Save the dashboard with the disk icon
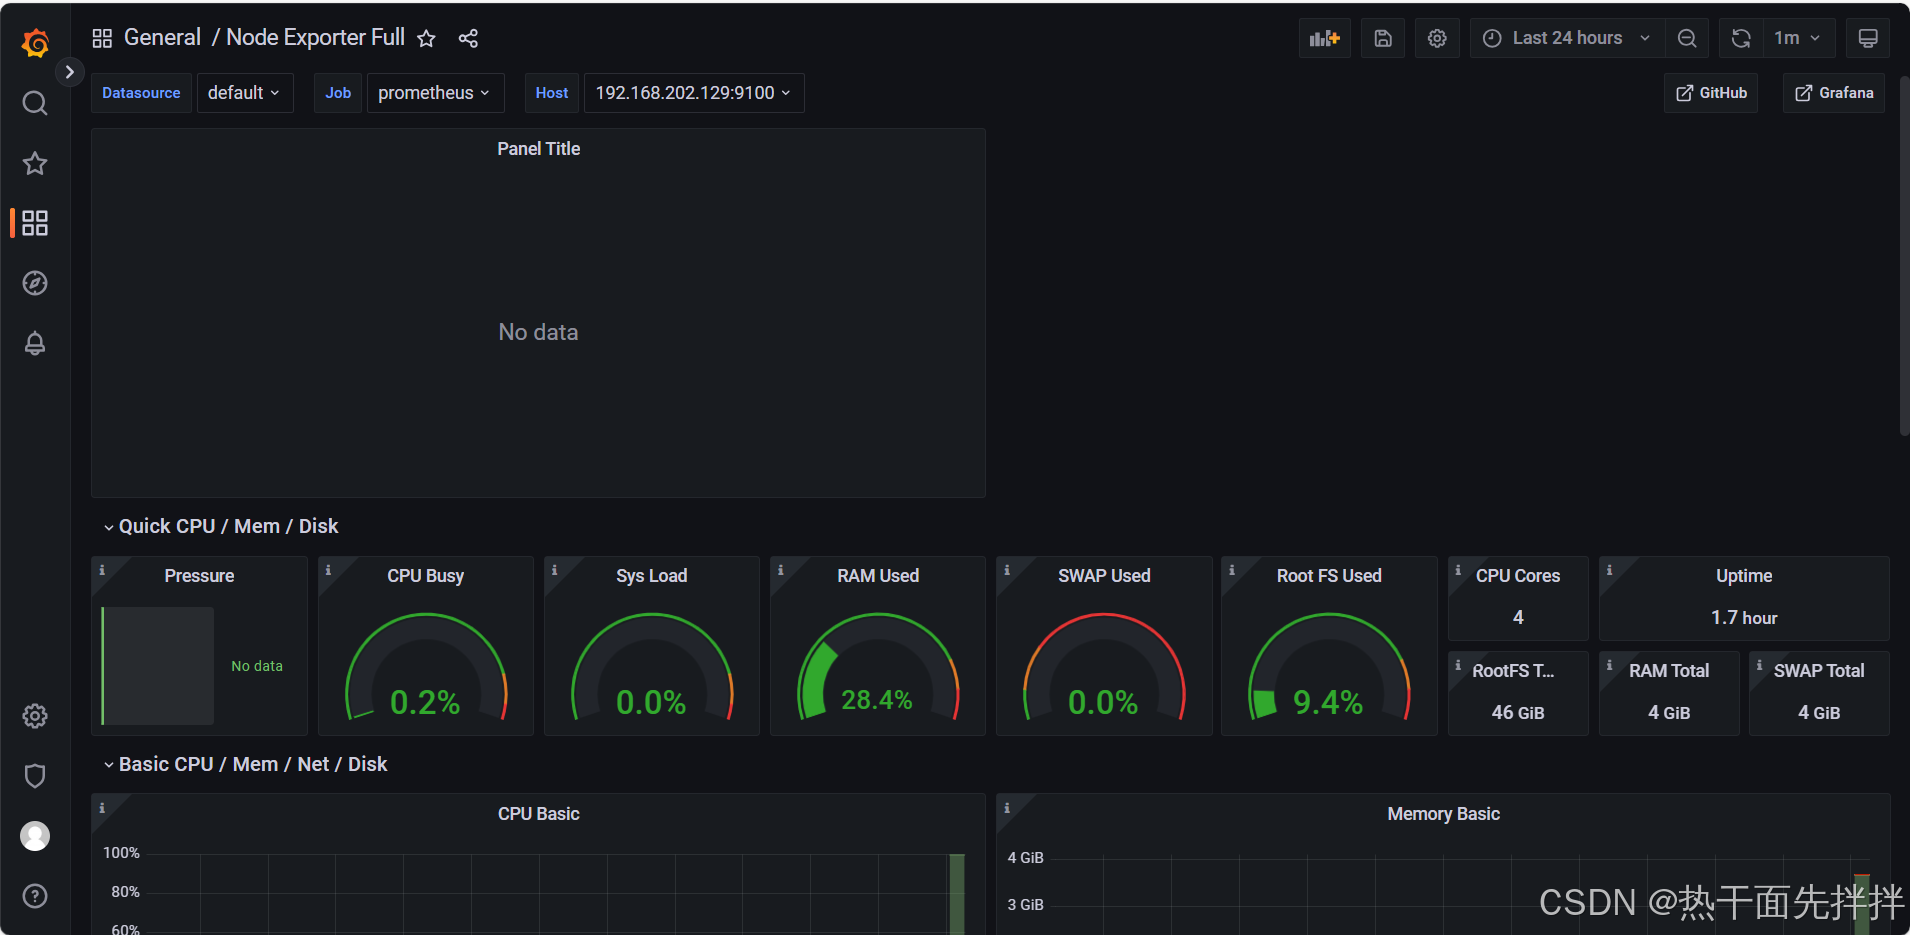Viewport: 1910px width, 935px height. [x=1382, y=38]
